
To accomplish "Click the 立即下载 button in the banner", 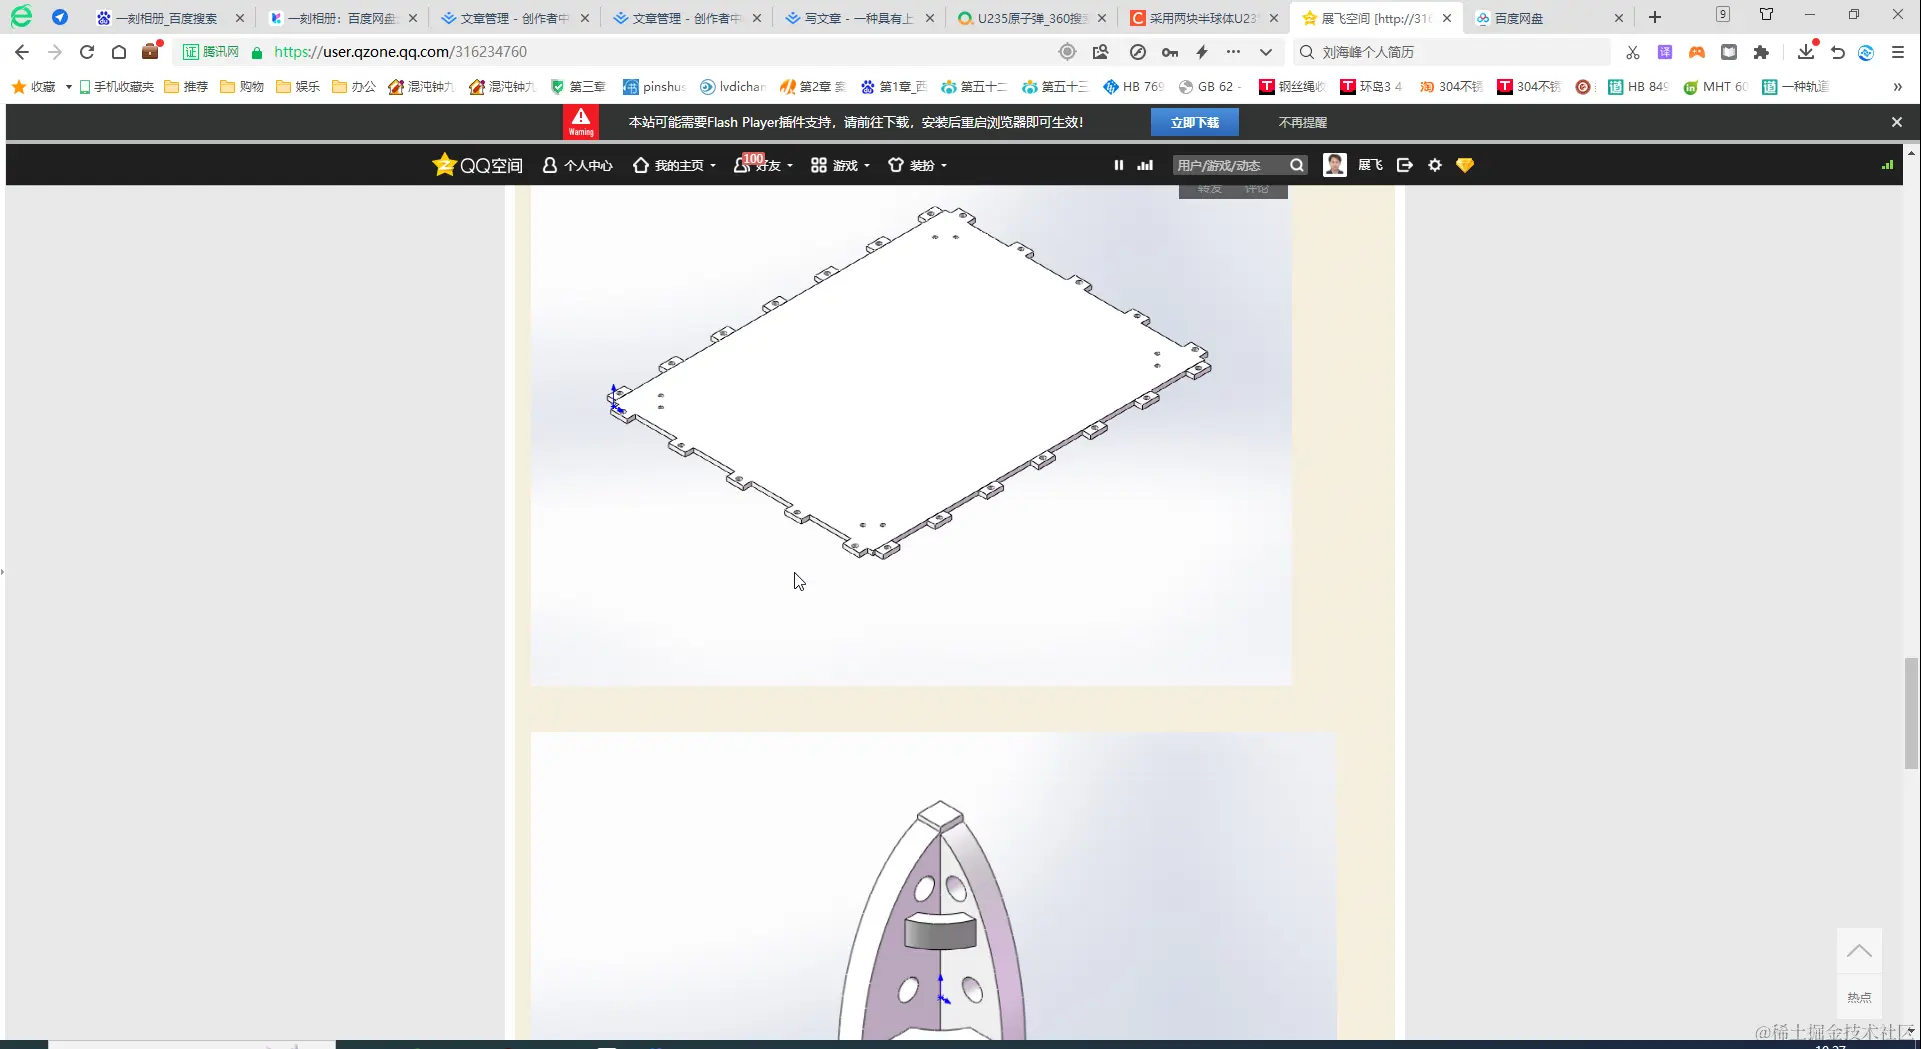I will tap(1195, 121).
